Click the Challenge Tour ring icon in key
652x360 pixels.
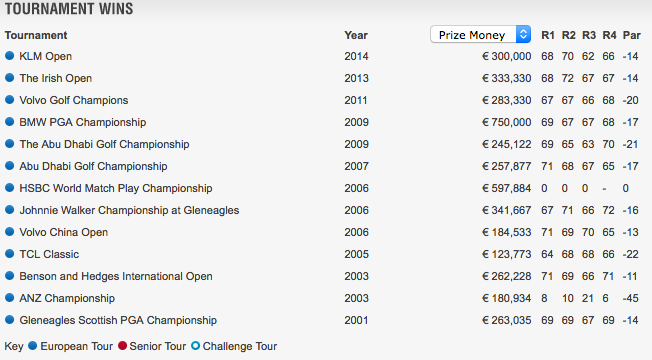pos(195,346)
